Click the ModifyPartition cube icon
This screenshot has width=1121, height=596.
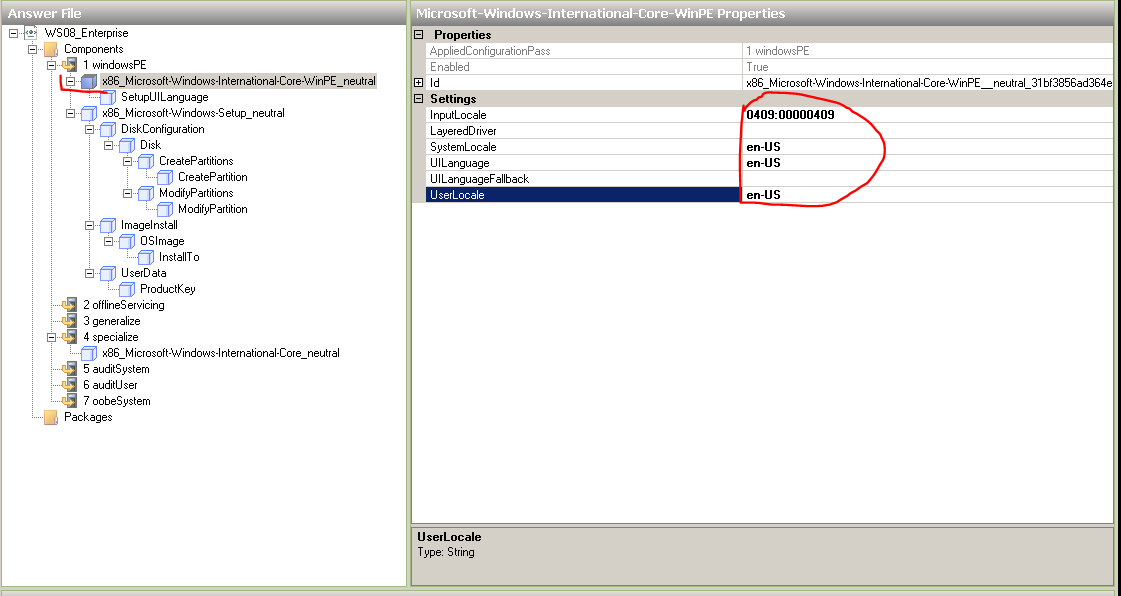pyautogui.click(x=165, y=209)
